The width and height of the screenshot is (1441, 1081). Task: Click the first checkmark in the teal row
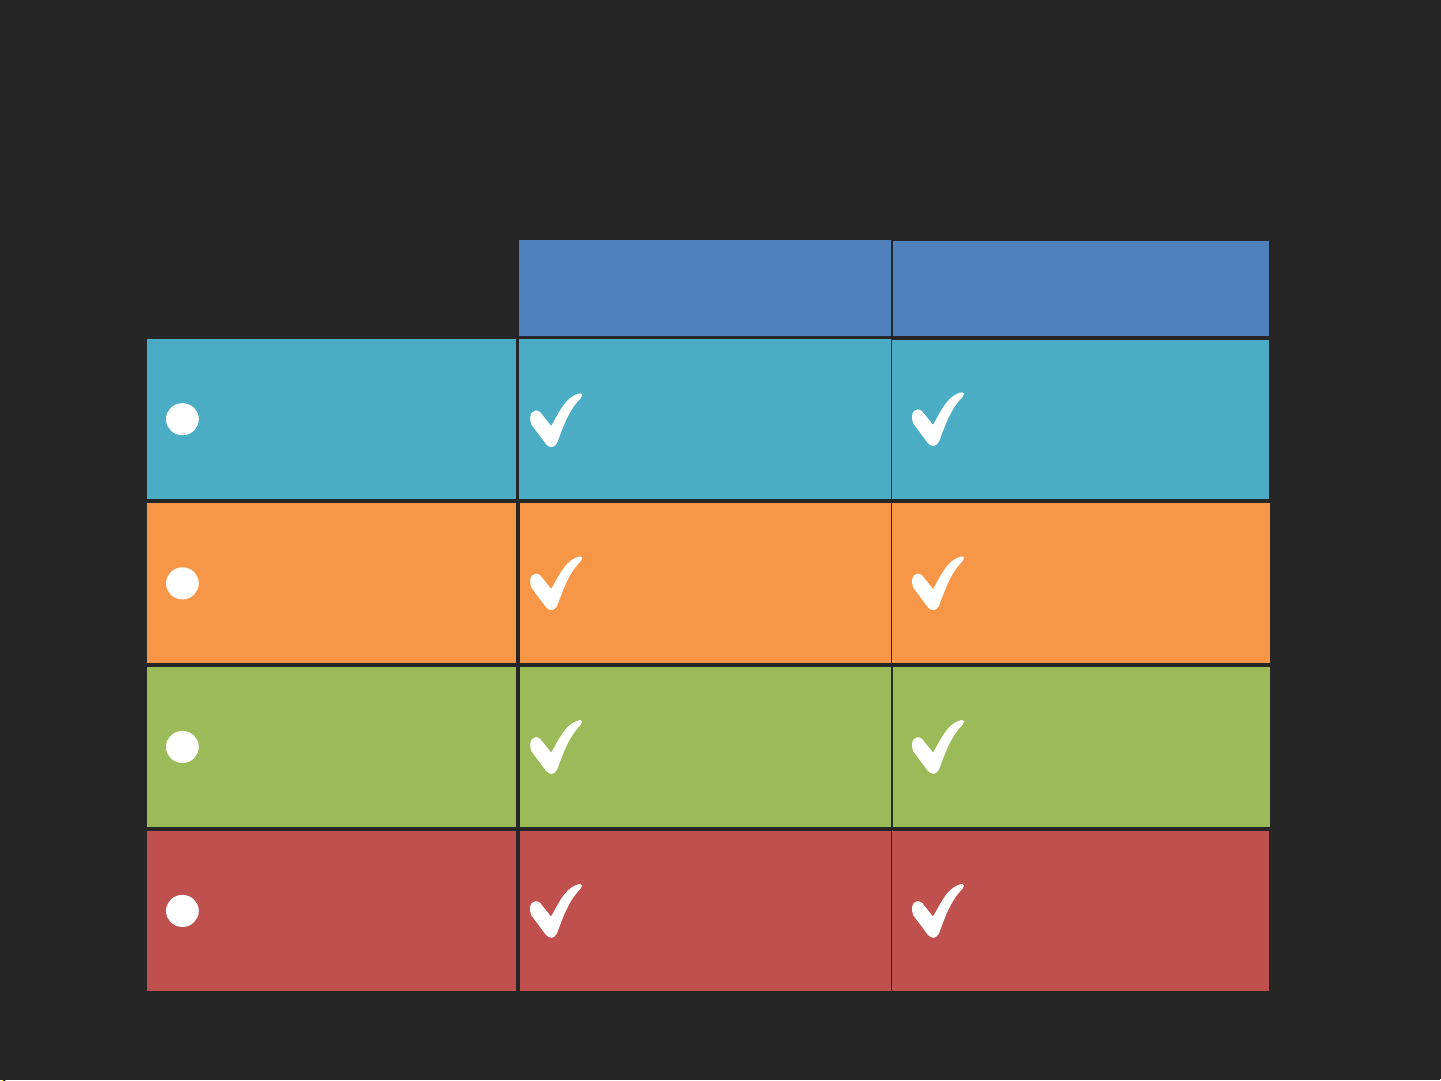(555, 420)
